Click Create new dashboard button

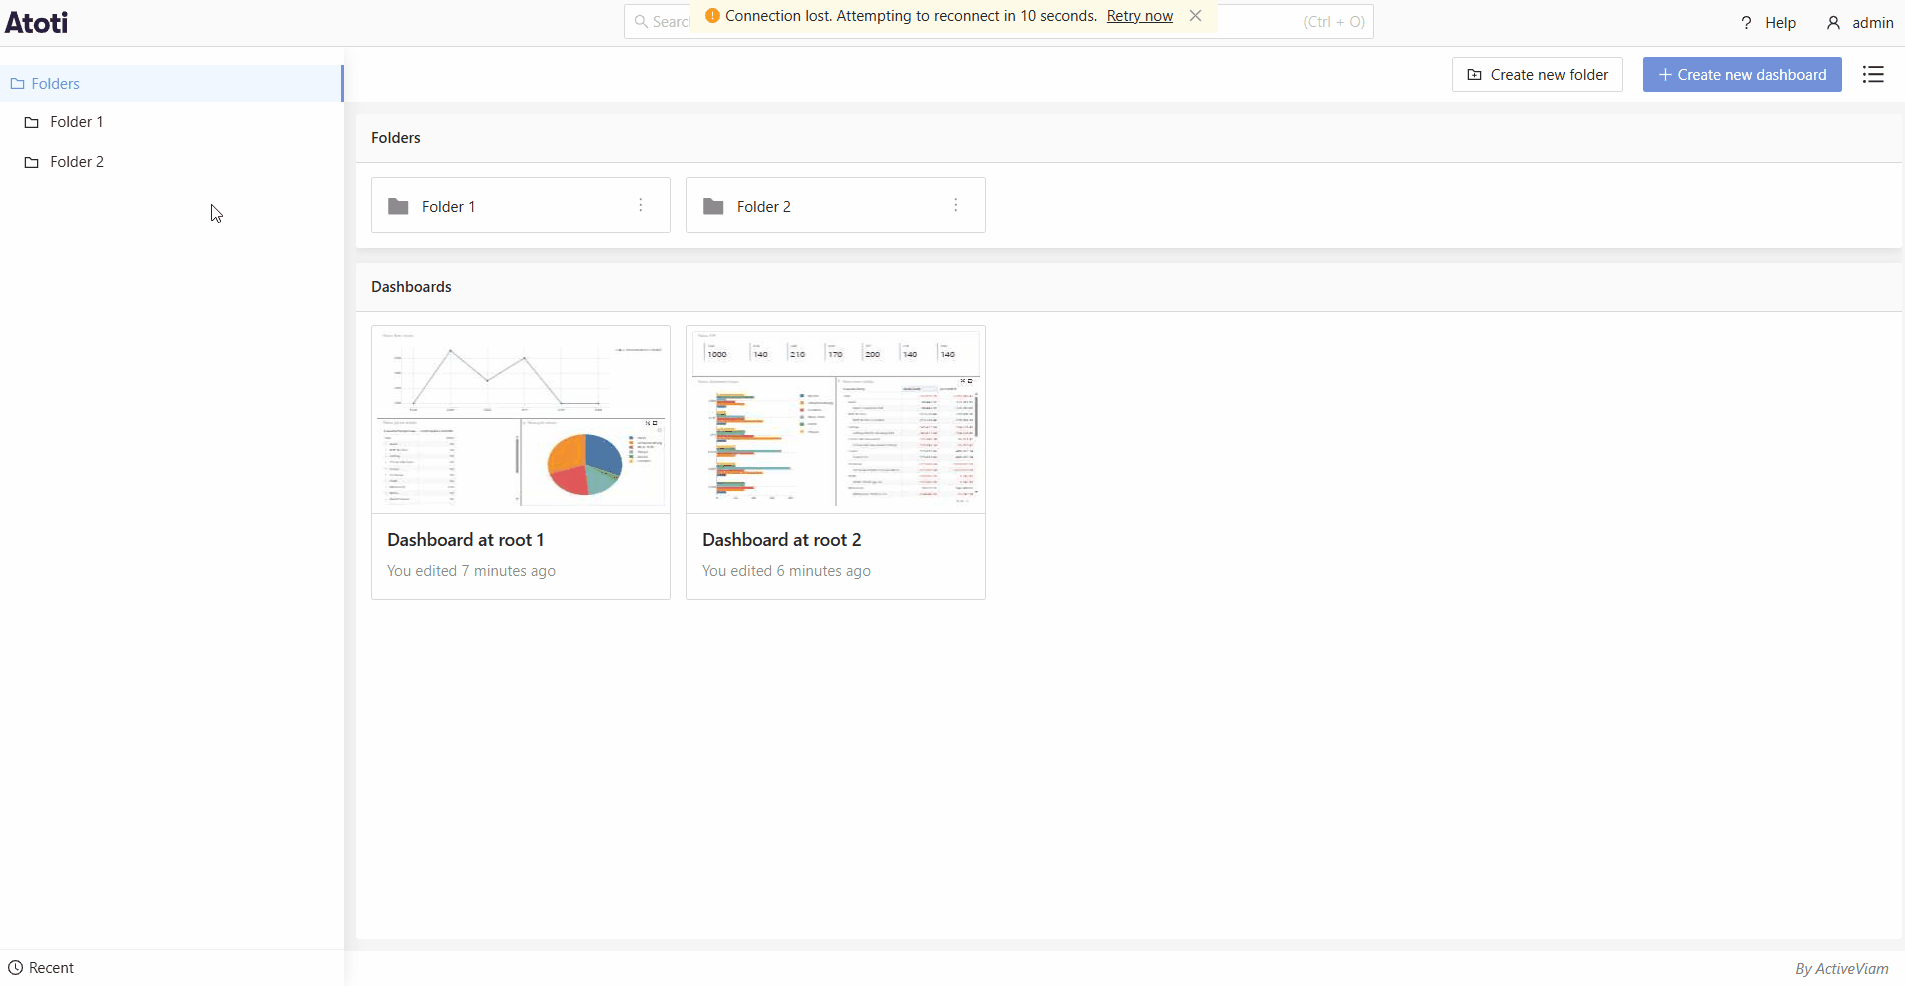click(x=1742, y=75)
